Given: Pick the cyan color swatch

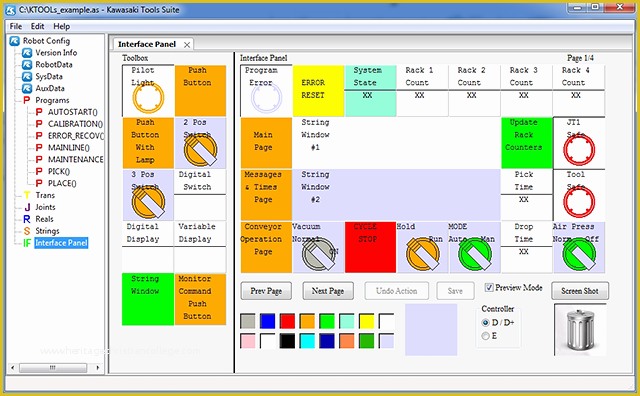Looking at the screenshot, I should pos(307,340).
